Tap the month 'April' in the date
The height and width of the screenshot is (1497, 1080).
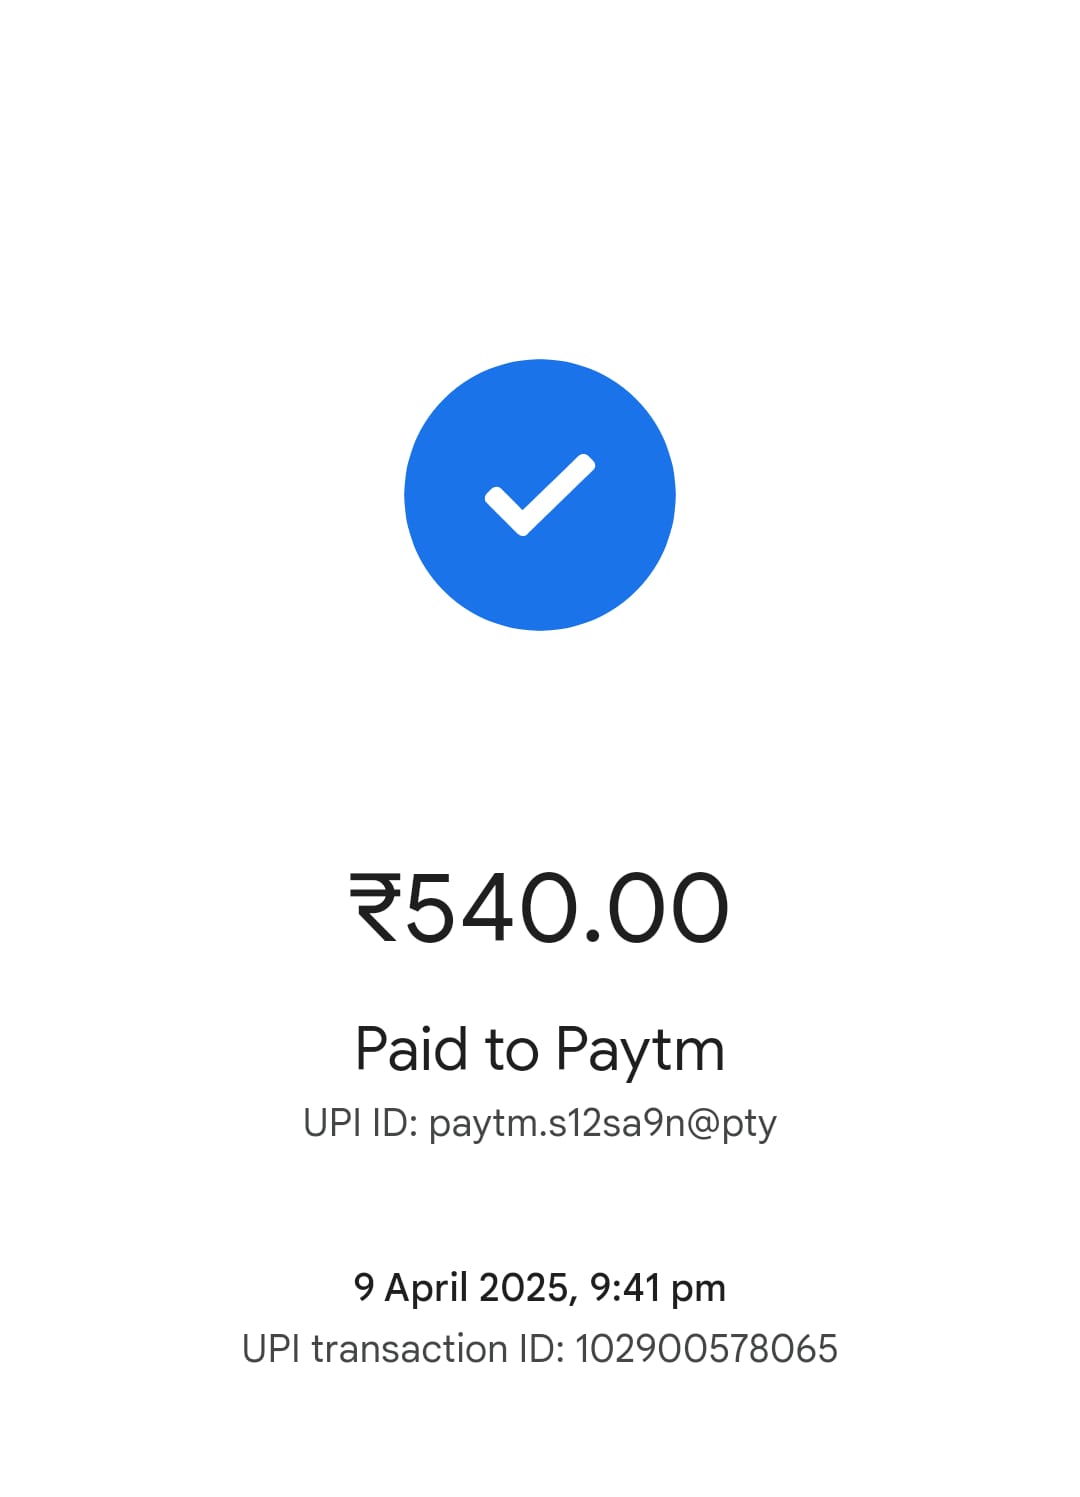pos(427,1289)
